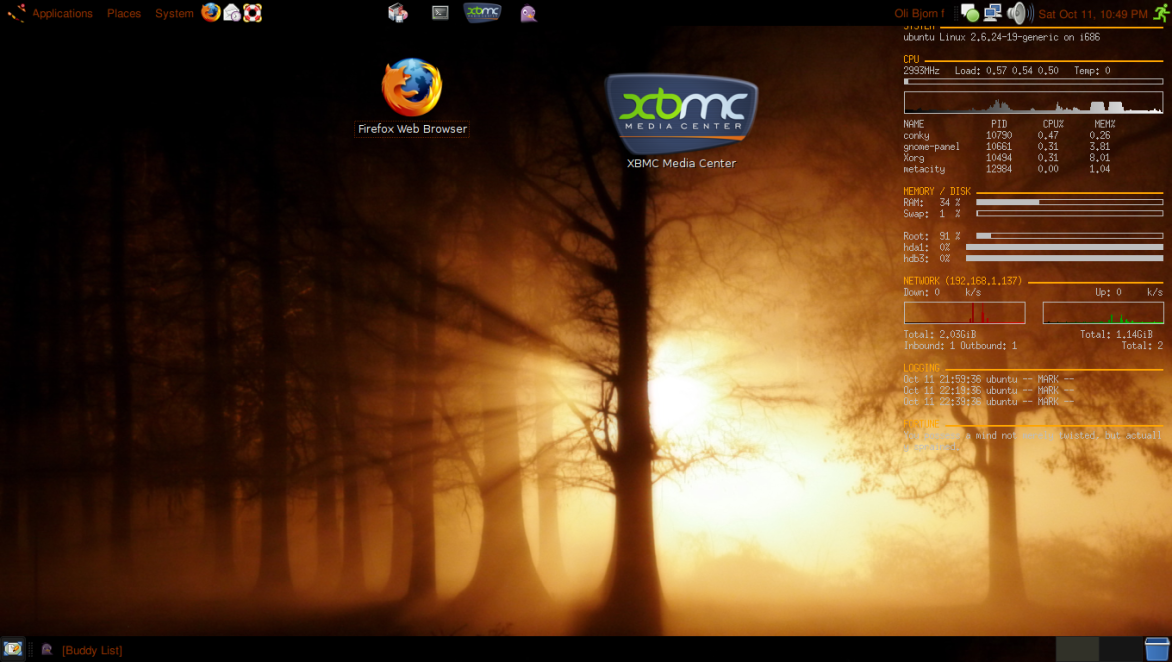The width and height of the screenshot is (1172, 662).
Task: Open the chat status tray icon
Action: point(968,13)
